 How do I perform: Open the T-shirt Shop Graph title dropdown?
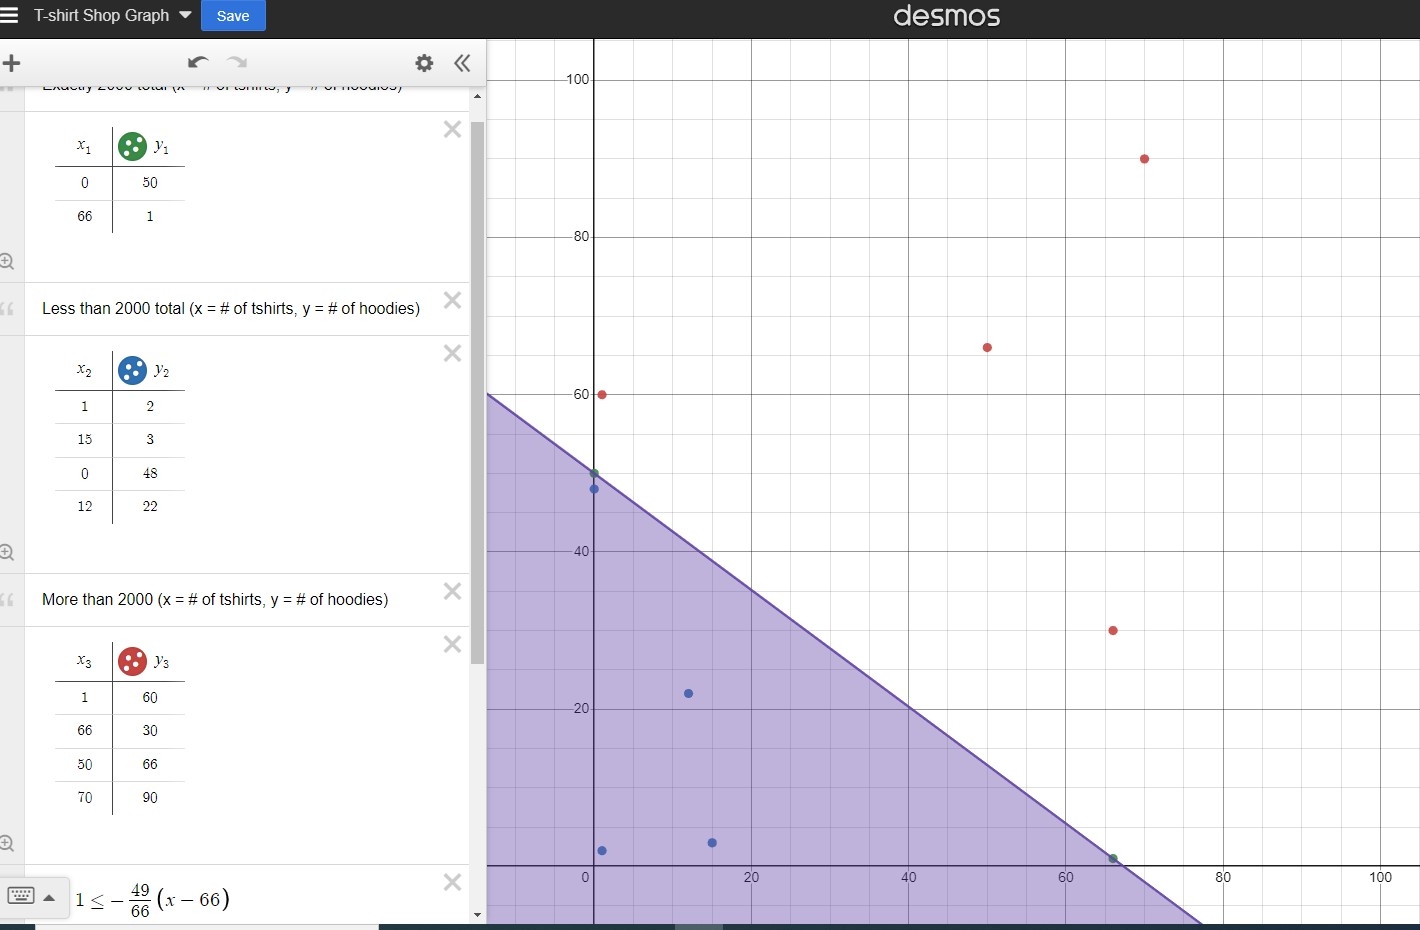click(185, 15)
